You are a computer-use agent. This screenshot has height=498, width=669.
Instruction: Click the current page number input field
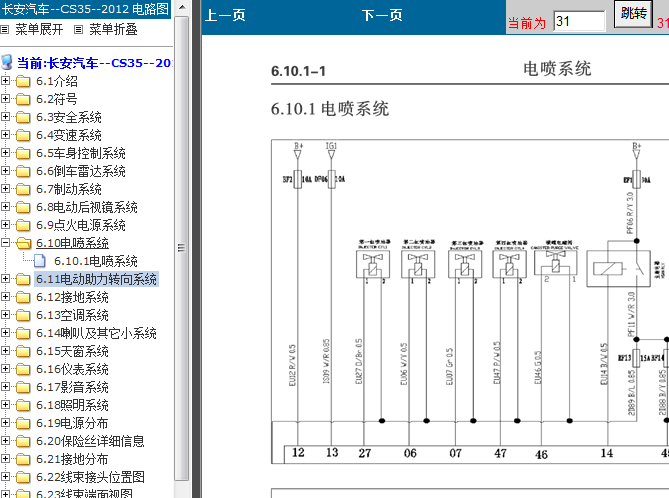coord(579,21)
